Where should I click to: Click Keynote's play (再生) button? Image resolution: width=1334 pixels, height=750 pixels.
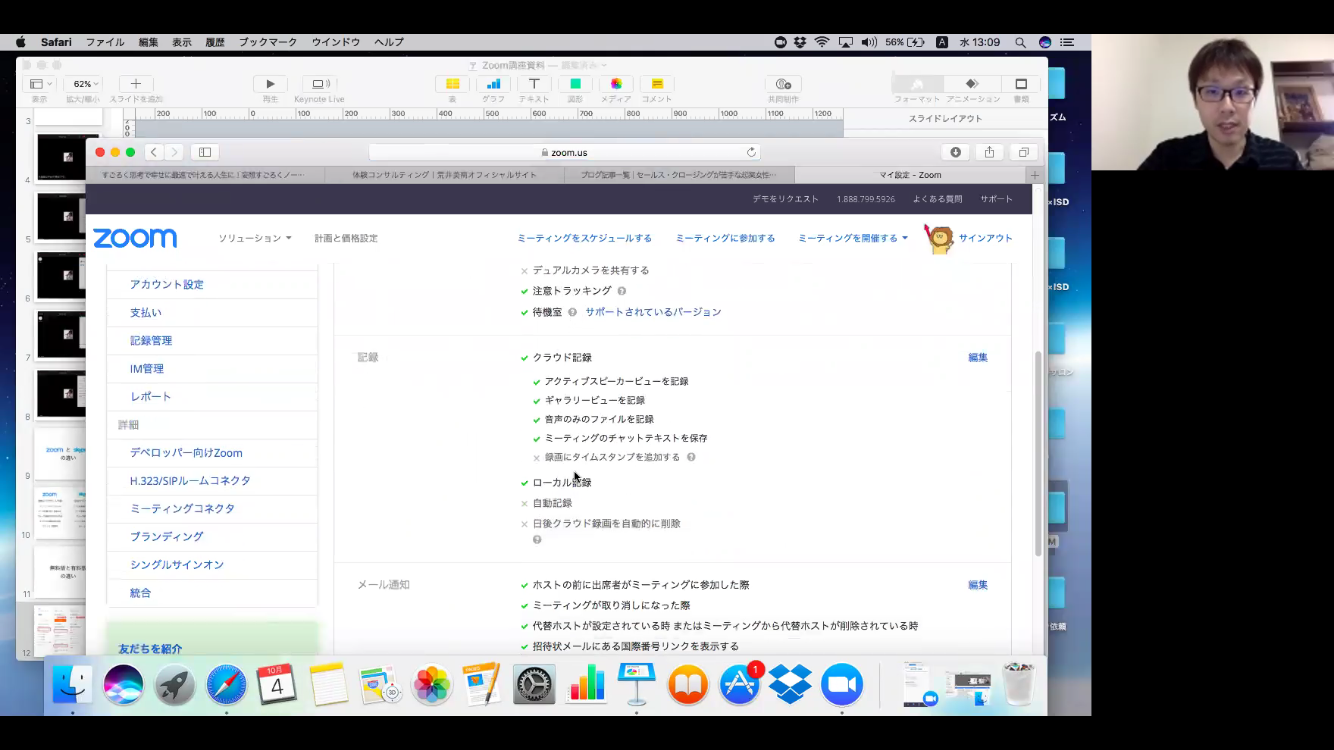pos(270,84)
